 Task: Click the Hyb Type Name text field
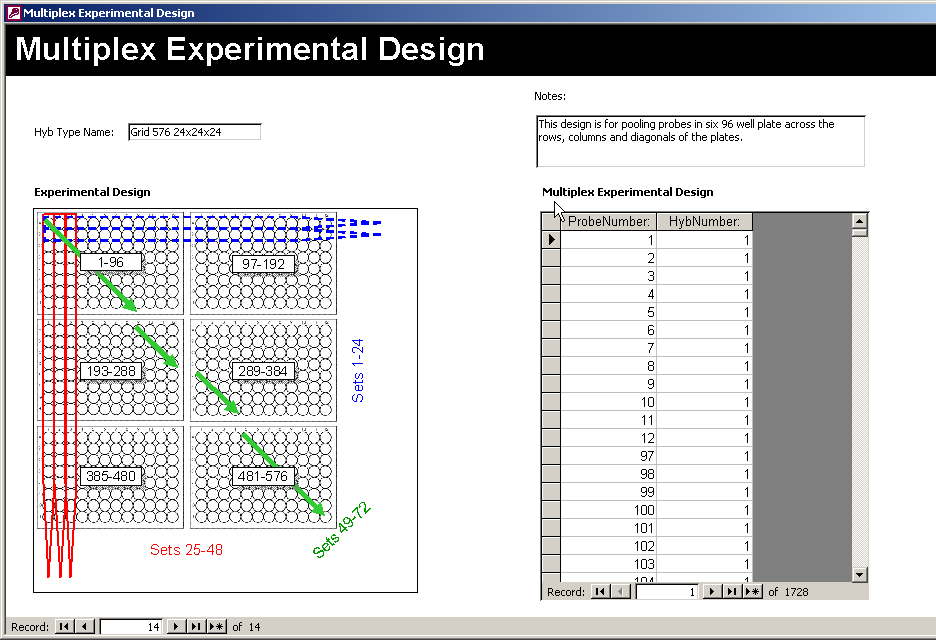point(194,132)
